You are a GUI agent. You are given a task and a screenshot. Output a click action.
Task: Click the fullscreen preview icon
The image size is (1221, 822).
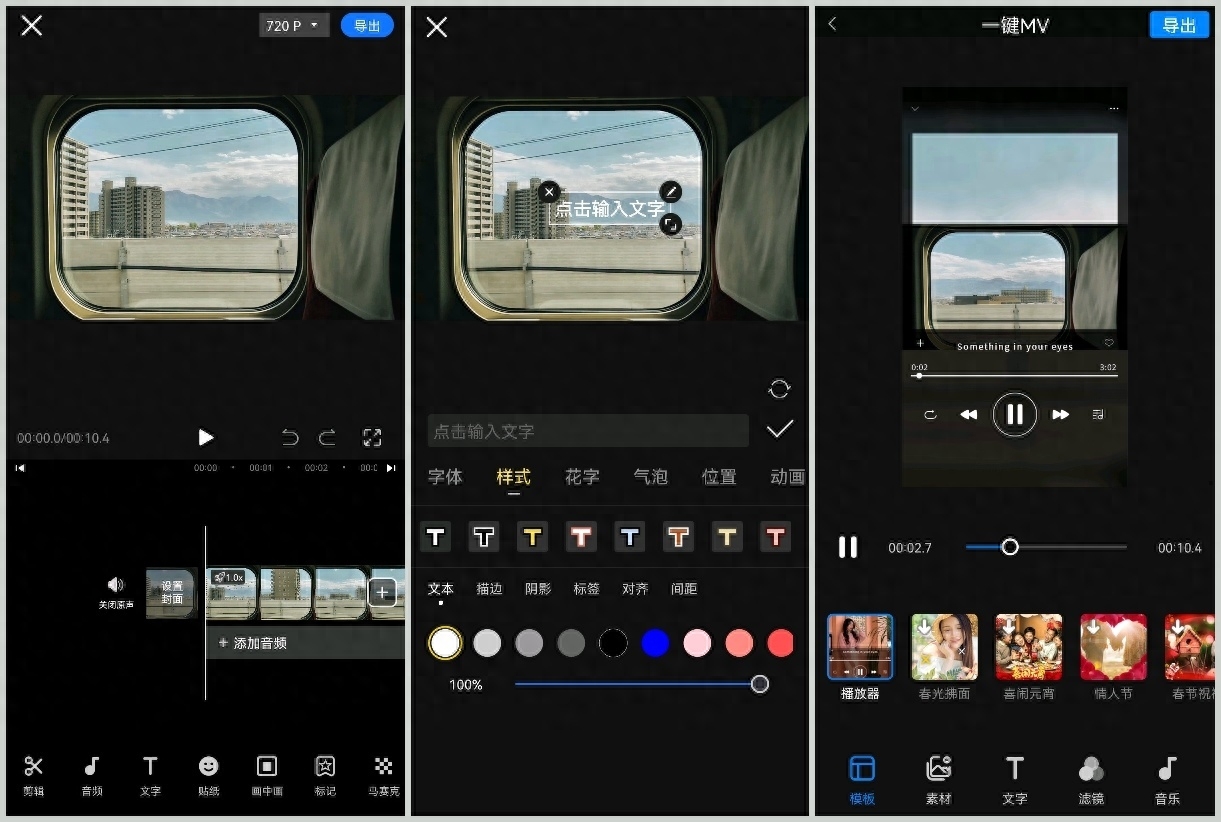click(372, 437)
